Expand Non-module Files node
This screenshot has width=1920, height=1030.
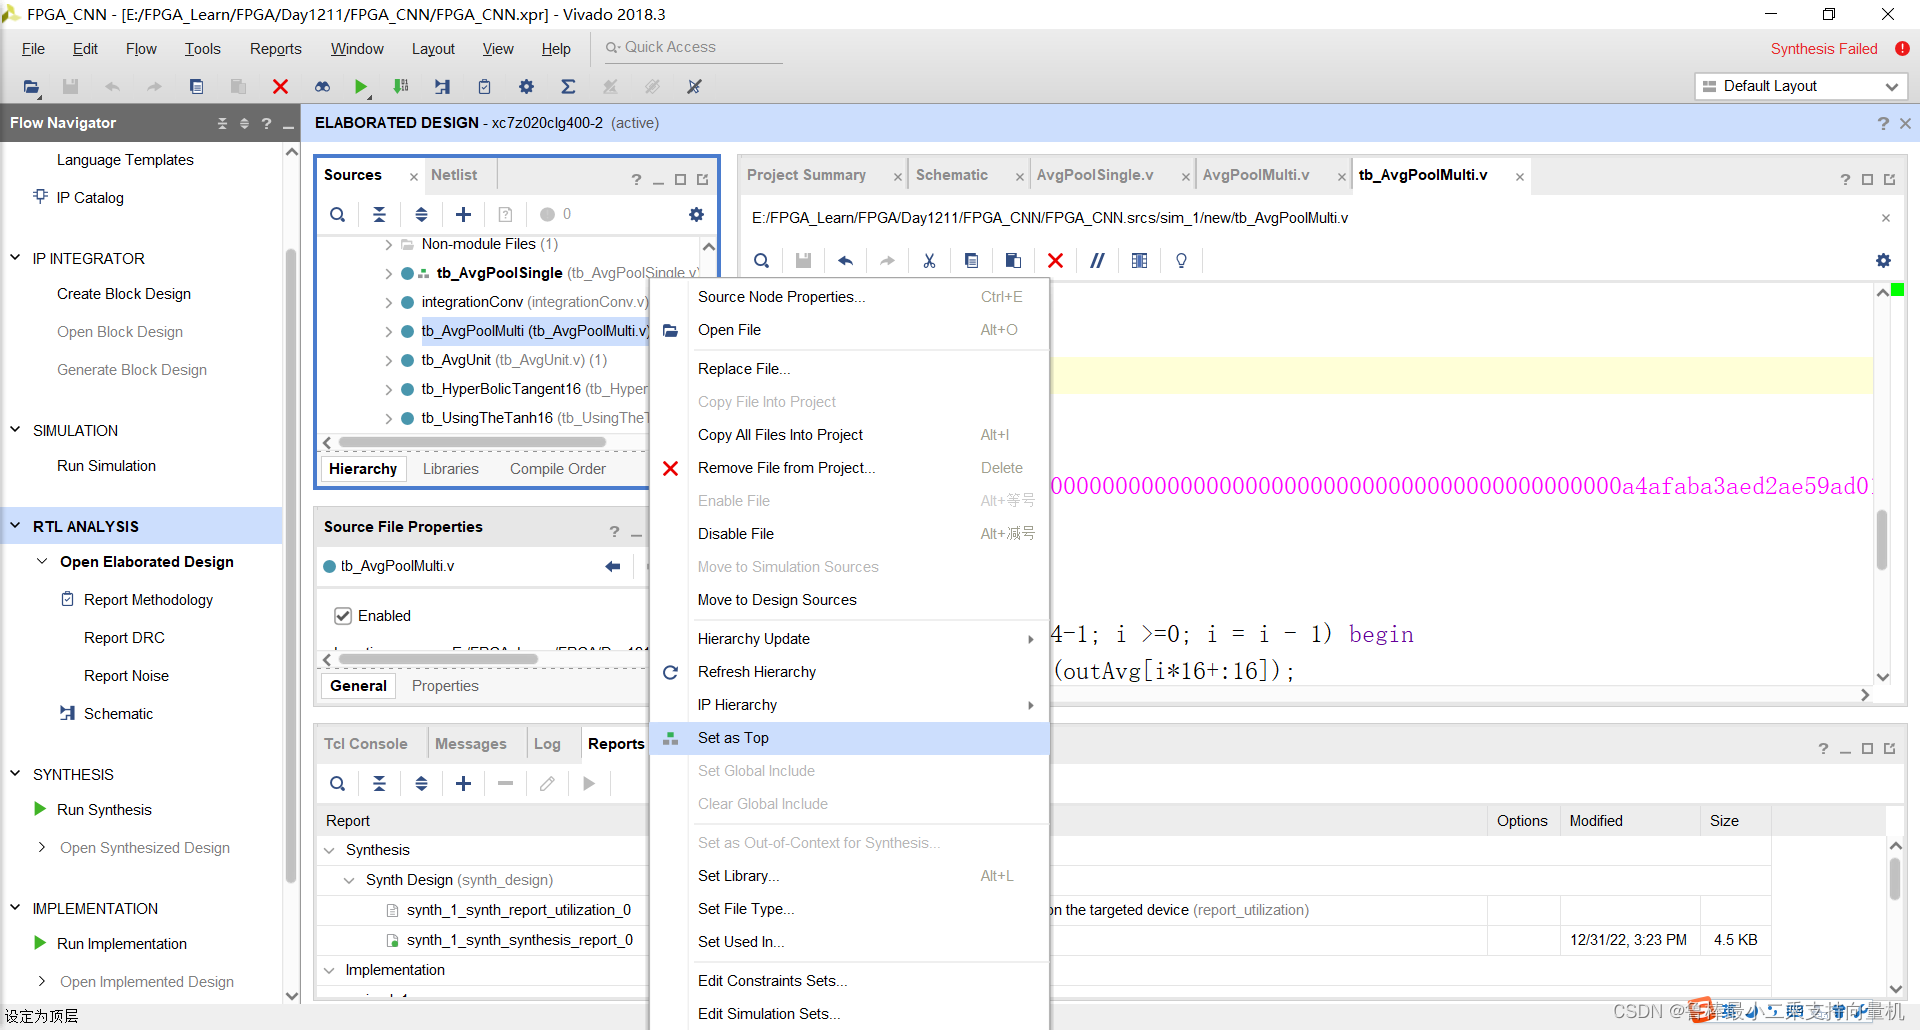point(388,244)
